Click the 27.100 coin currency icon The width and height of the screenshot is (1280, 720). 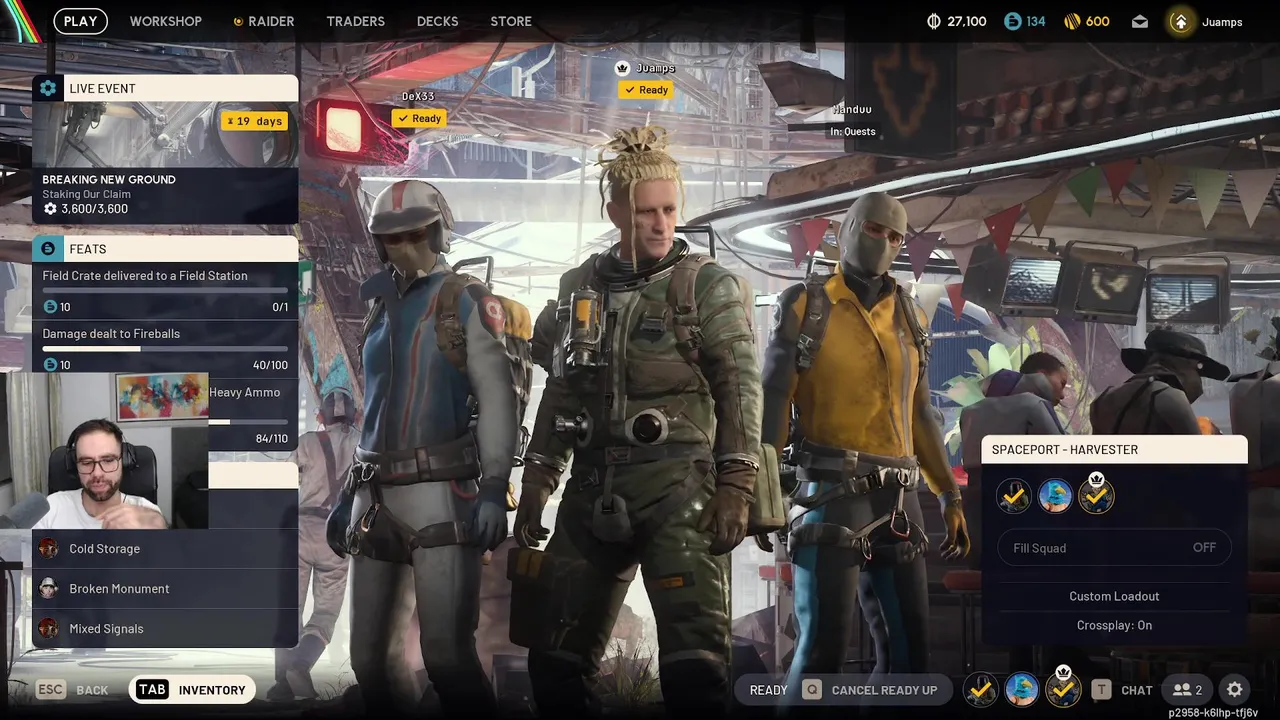tap(934, 21)
